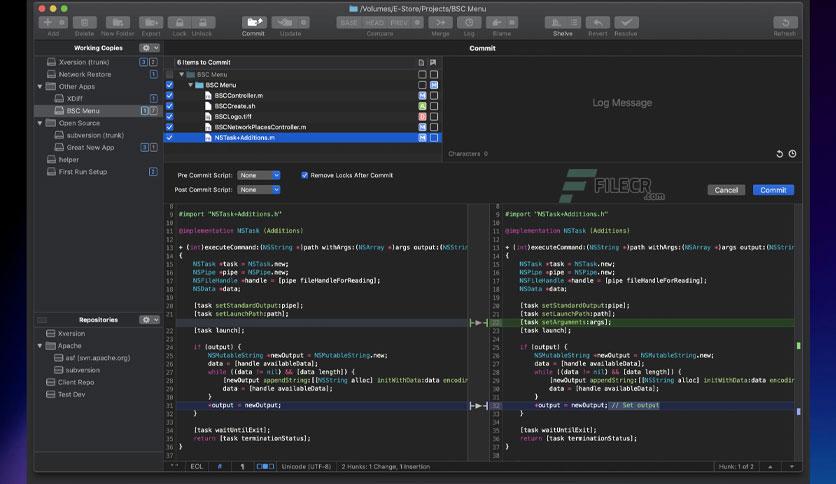Click the file column header icon
Screen dimensions: 836x484
click(421, 62)
